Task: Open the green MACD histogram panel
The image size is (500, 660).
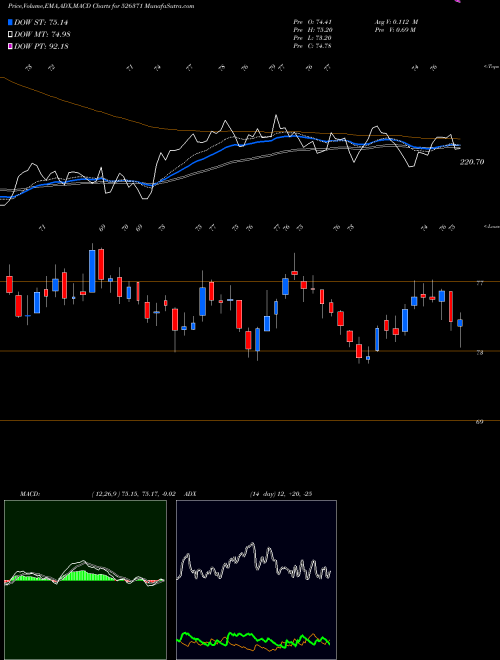Action: 85,580
